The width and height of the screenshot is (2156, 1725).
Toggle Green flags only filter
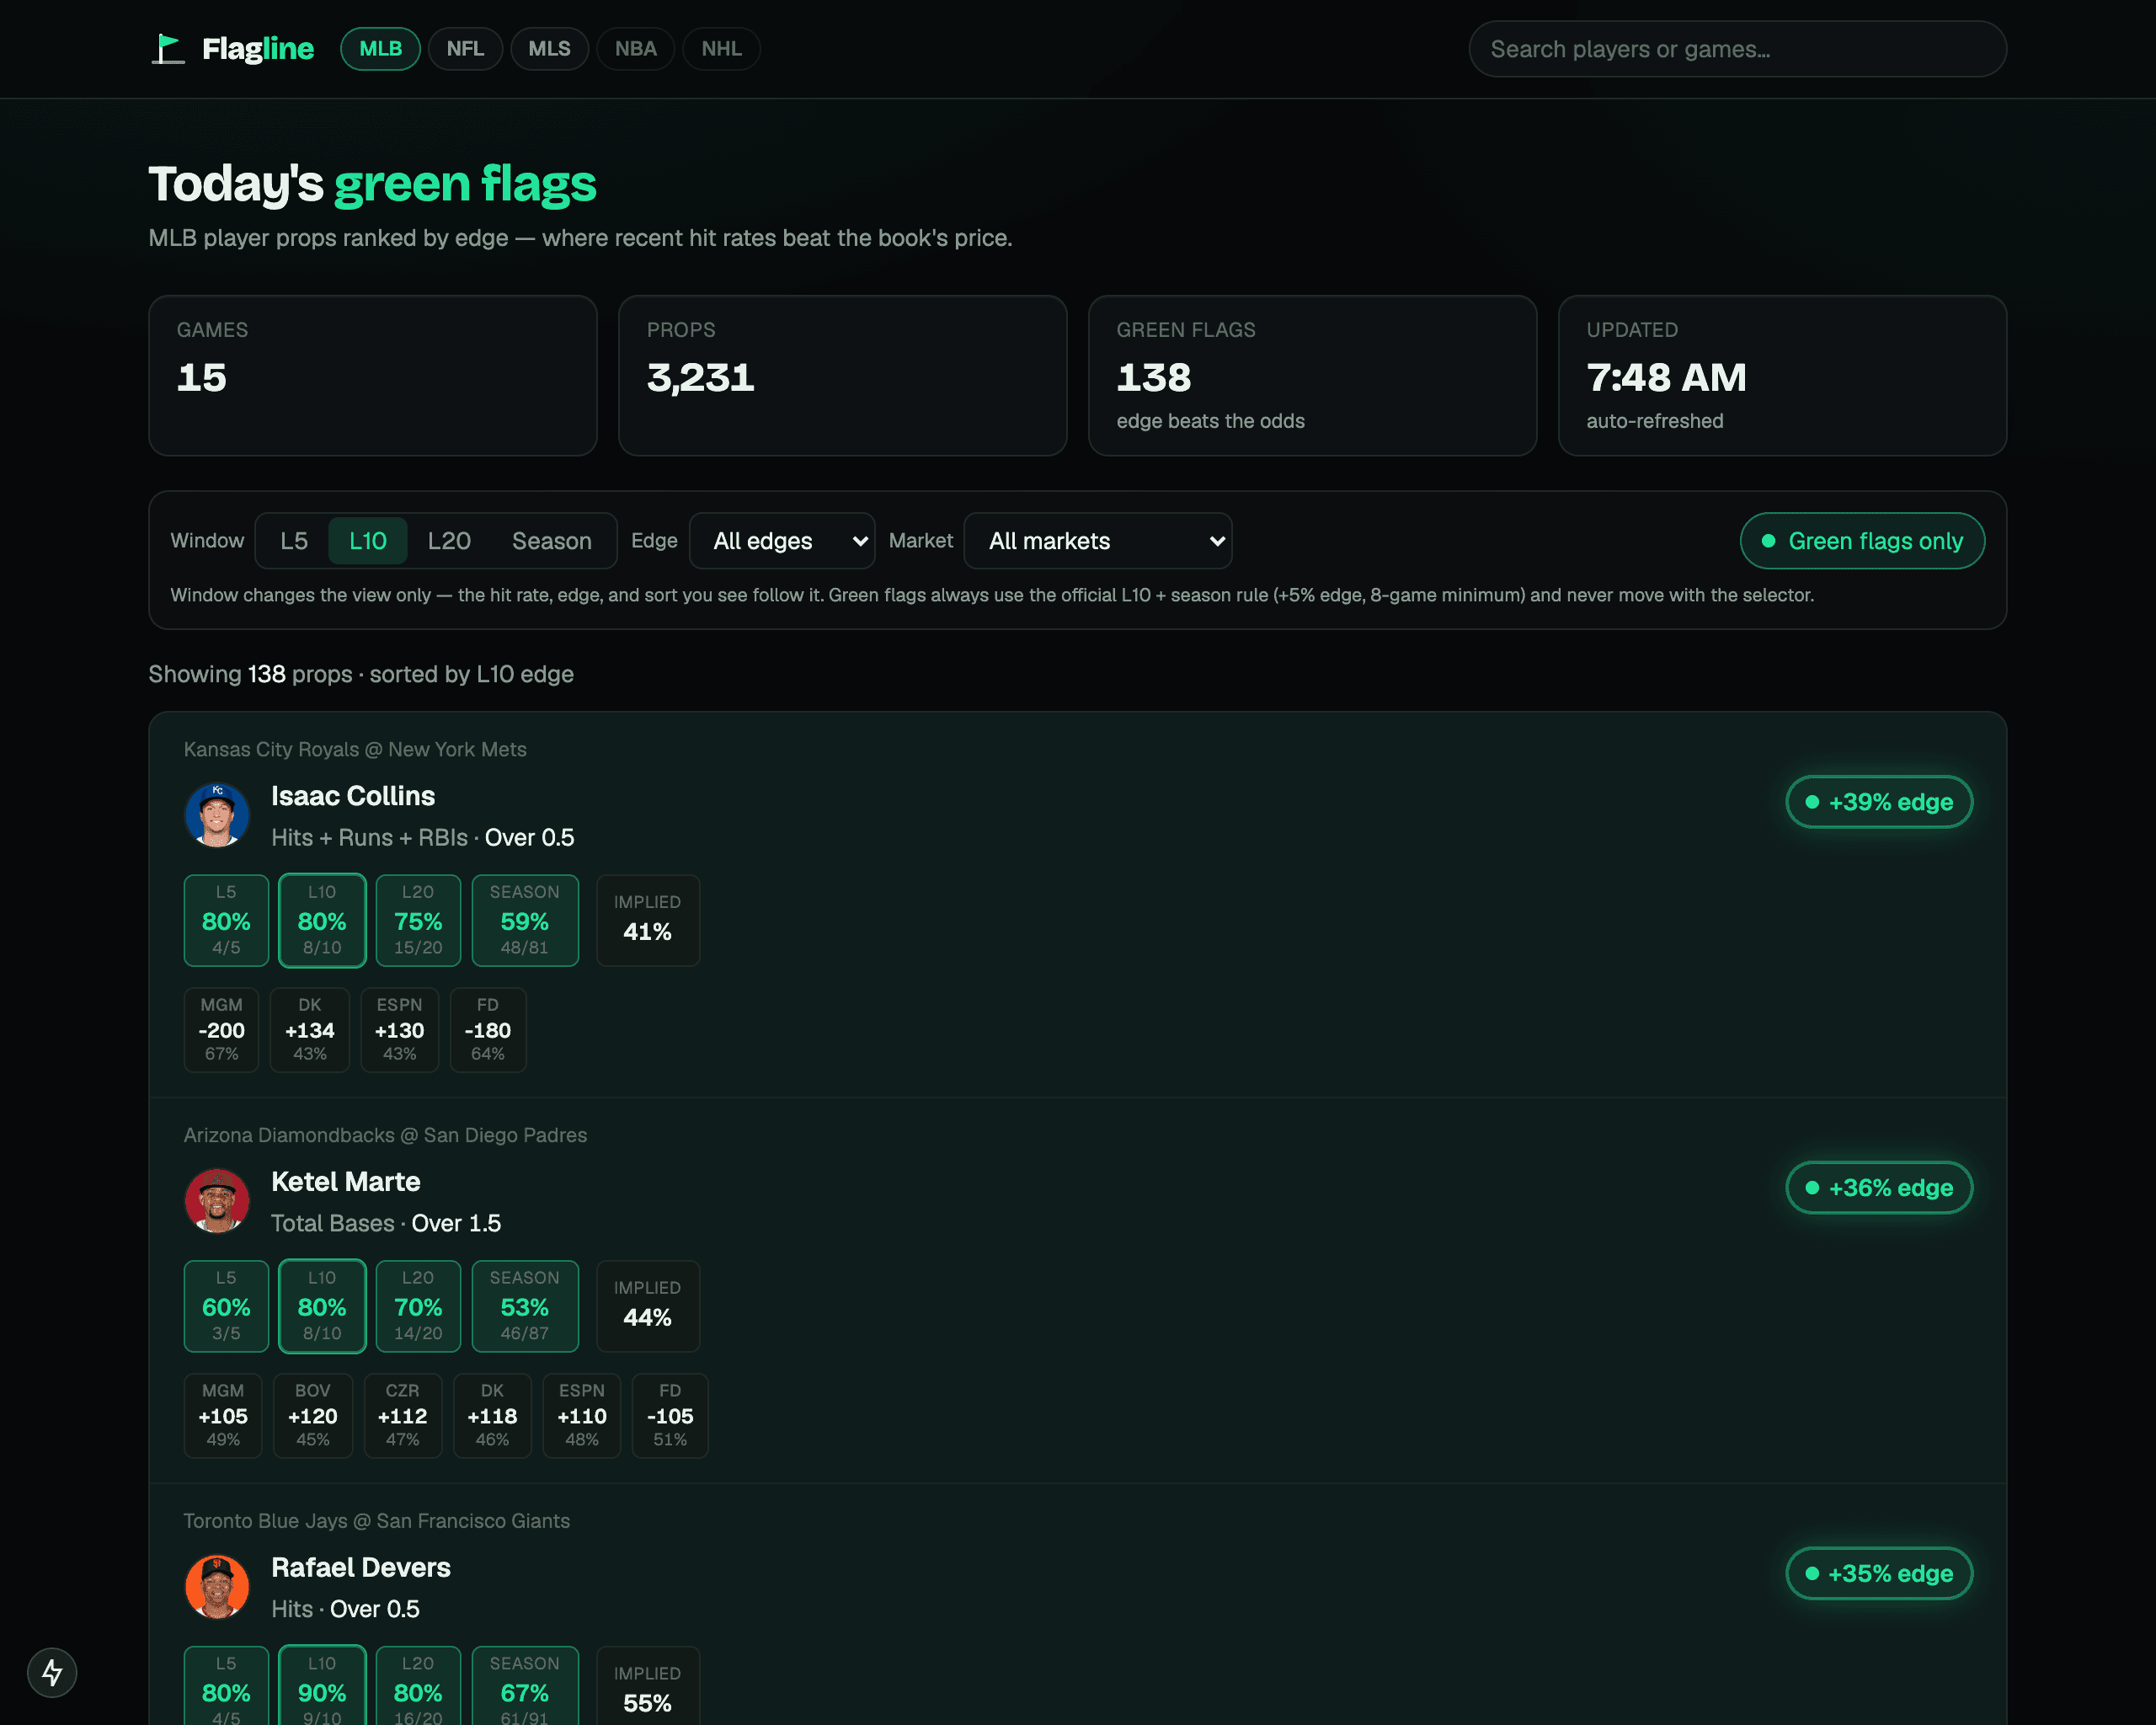point(1862,541)
